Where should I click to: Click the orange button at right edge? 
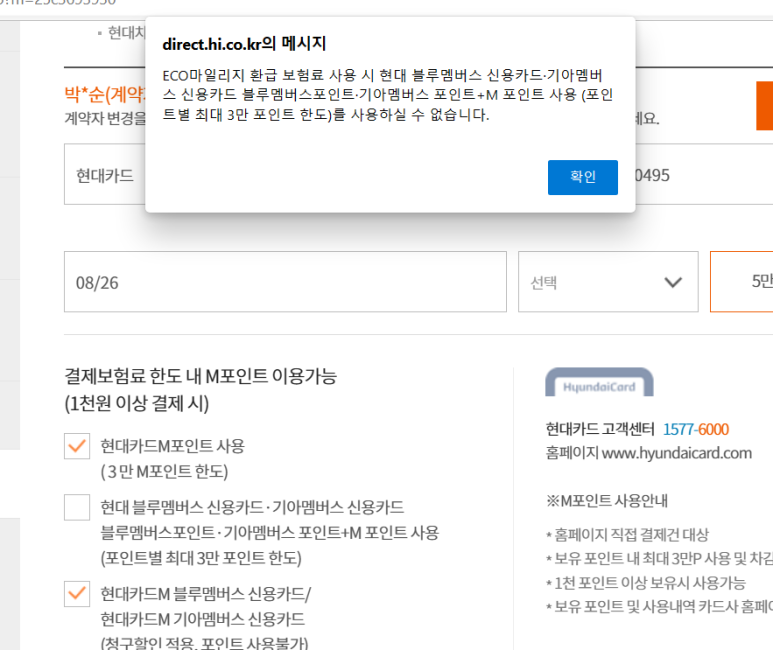[x=765, y=106]
